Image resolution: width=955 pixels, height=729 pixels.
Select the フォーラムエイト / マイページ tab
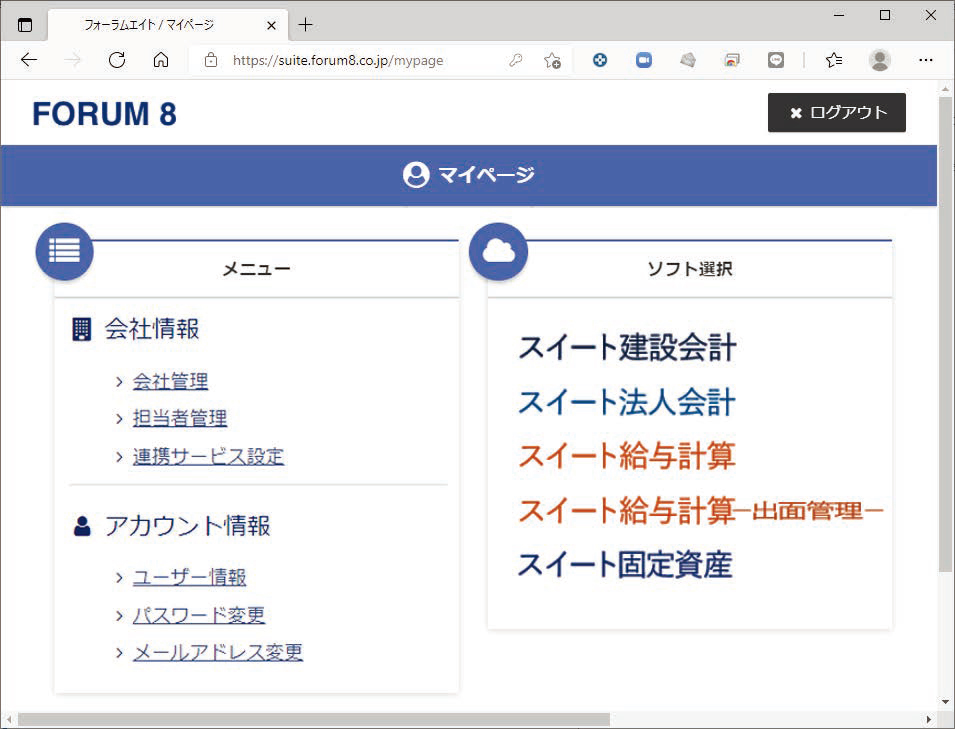[167, 25]
